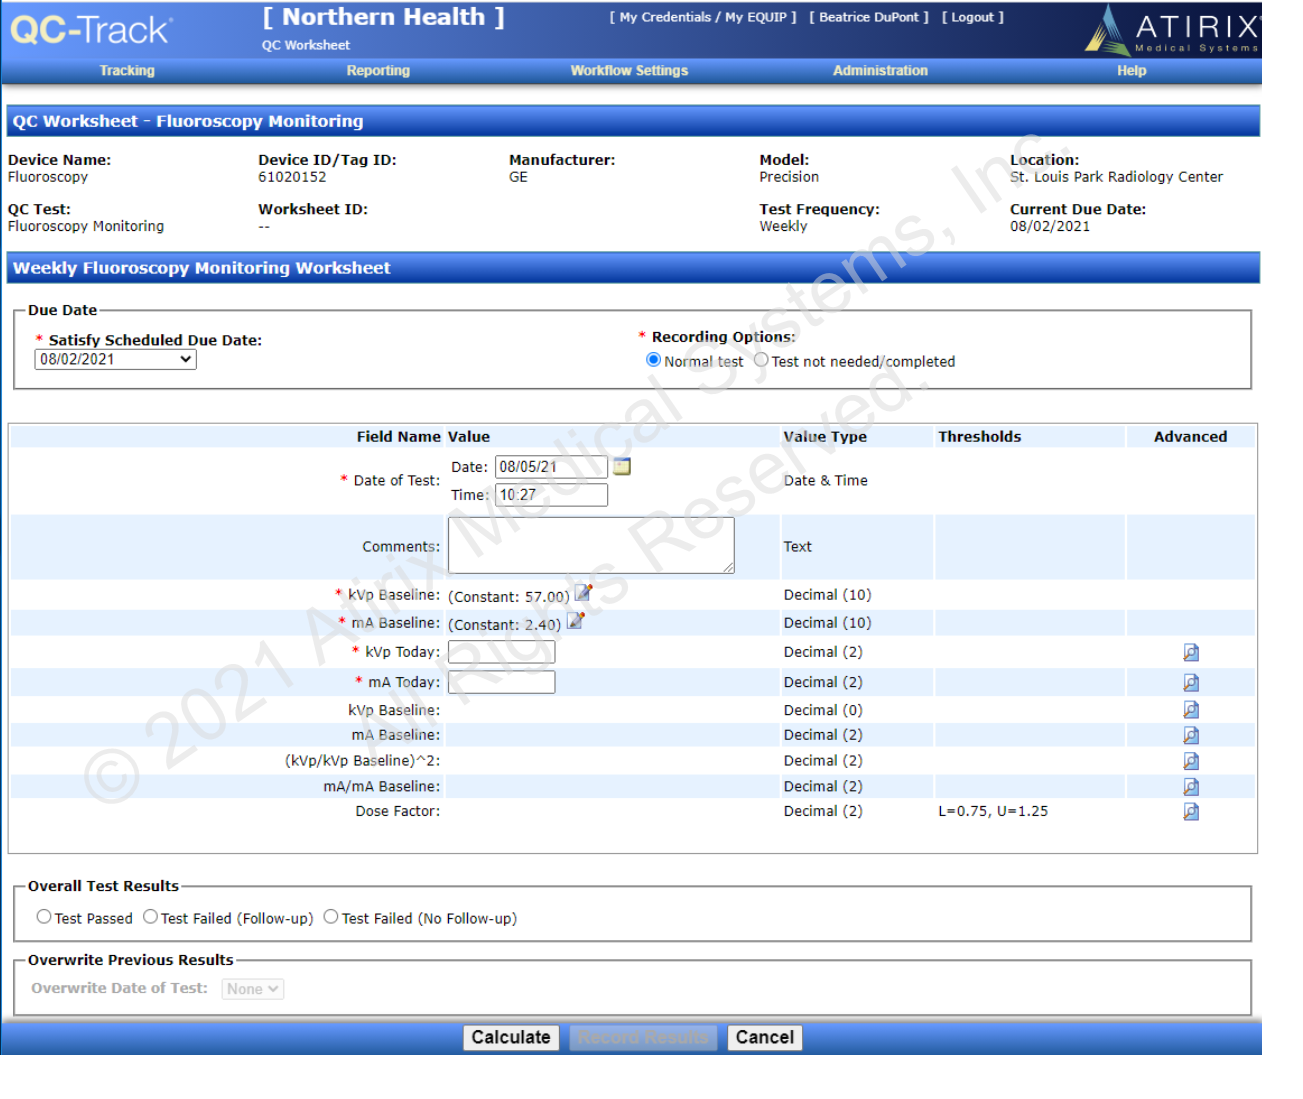Open Overwrite Date of Test dropdown
Viewport: 1303px width, 1099px height.
tap(252, 989)
